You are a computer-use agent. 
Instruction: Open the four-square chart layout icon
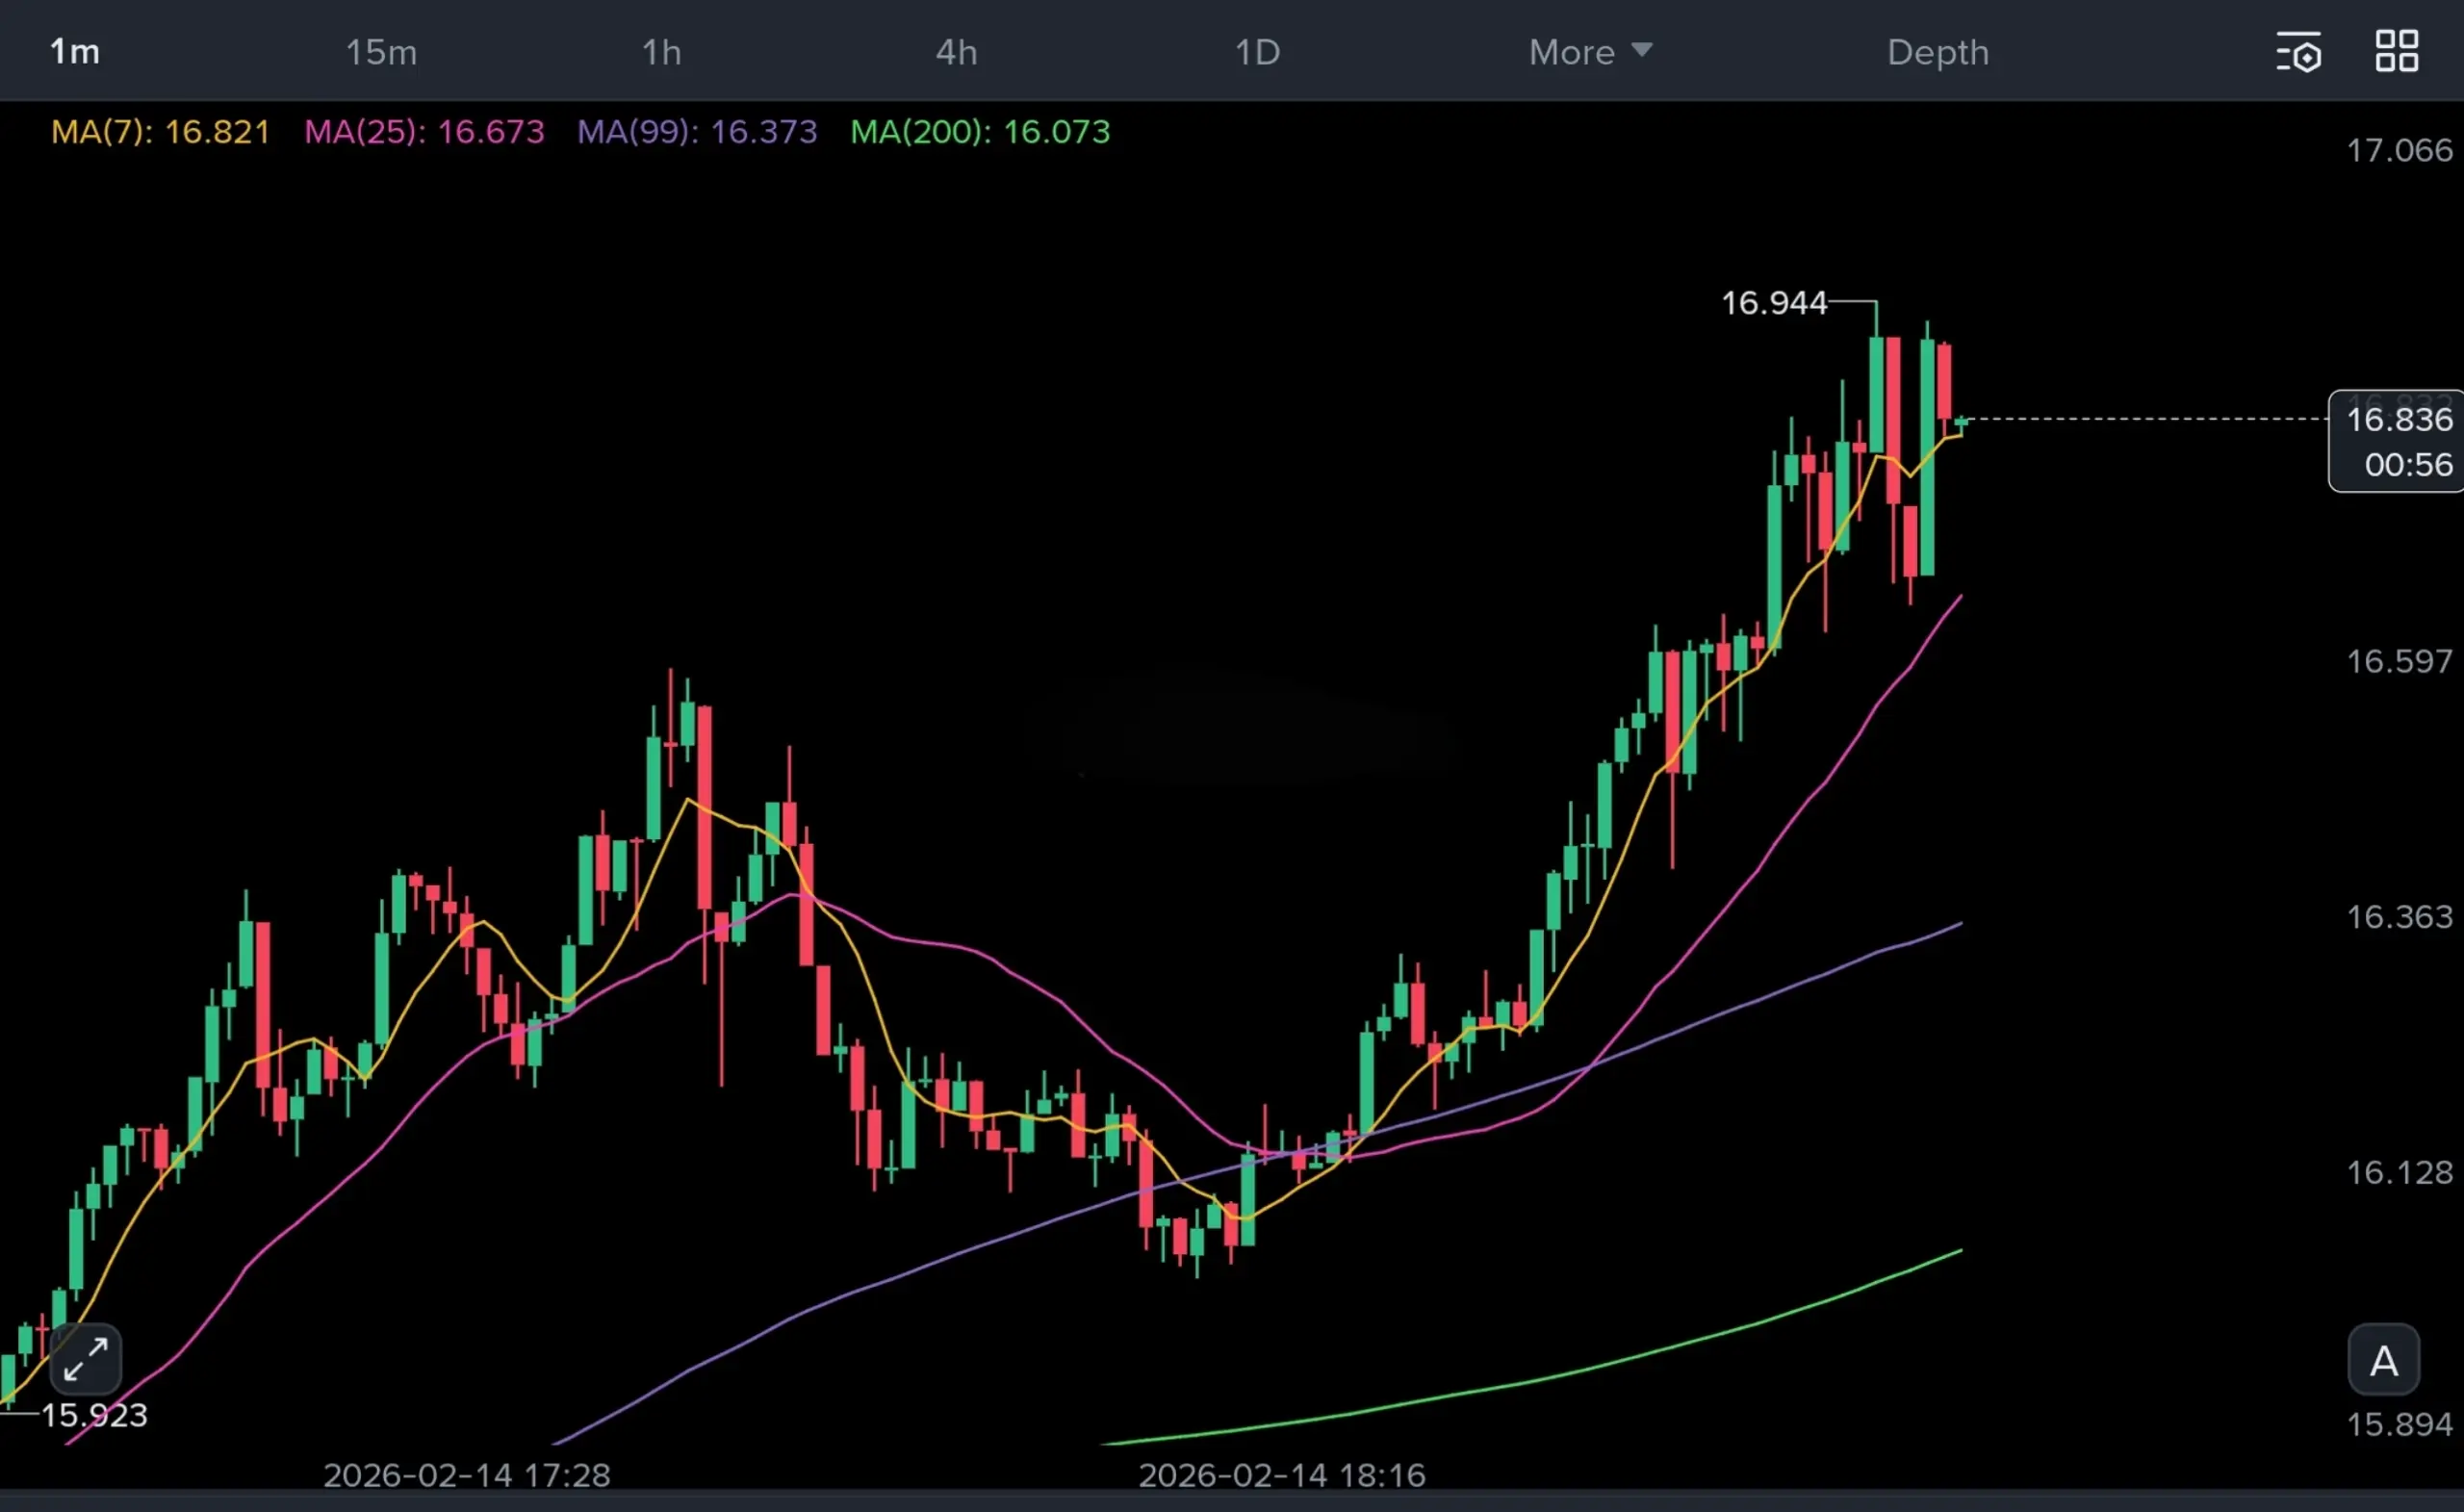tap(2396, 51)
